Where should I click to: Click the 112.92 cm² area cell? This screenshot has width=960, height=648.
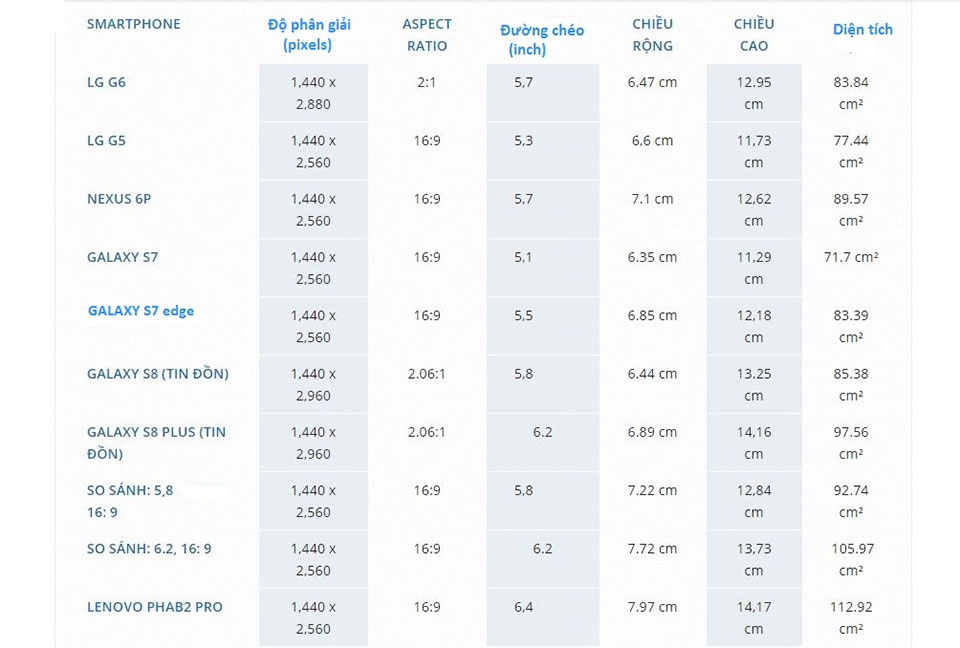853,617
